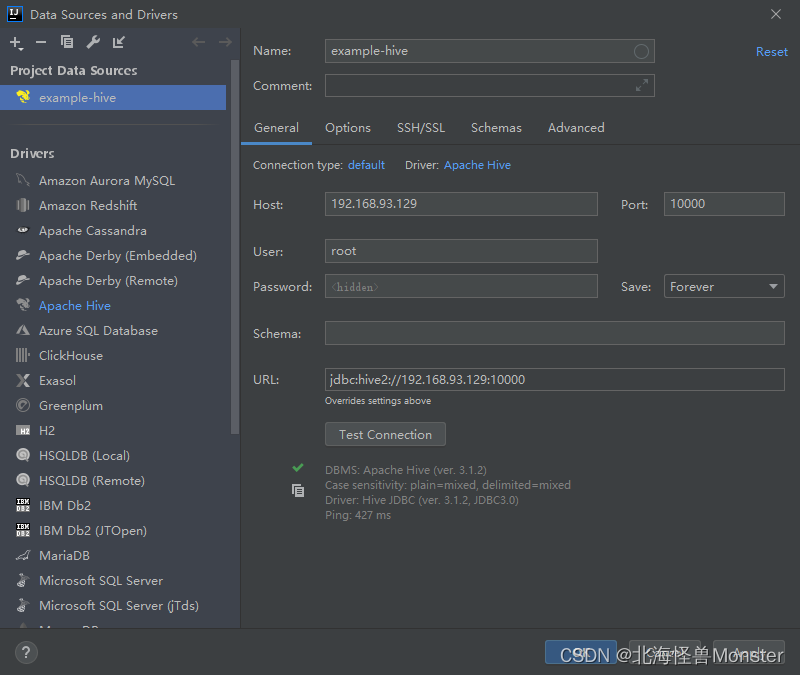This screenshot has width=800, height=675.
Task: Click the Microsoft SQL Server (jTds) icon
Action: point(23,605)
